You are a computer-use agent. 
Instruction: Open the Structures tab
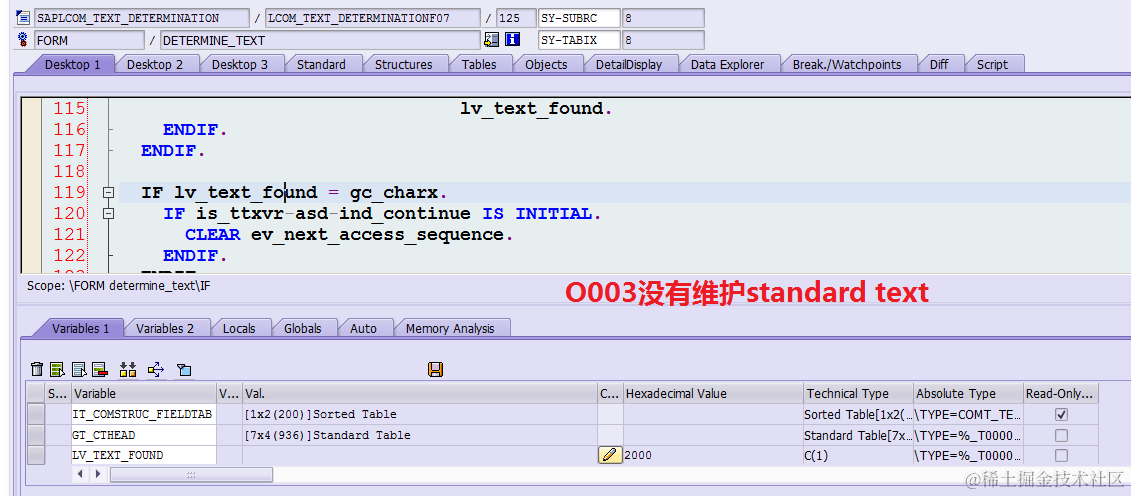tap(403, 64)
